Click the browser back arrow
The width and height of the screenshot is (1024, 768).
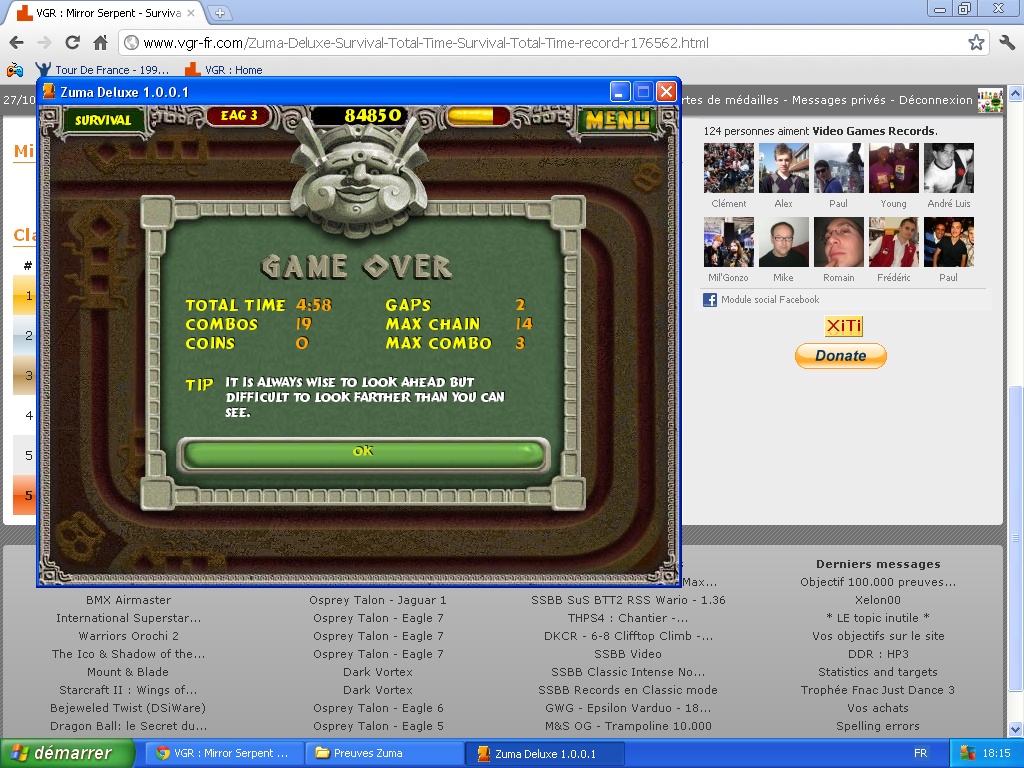pyautogui.click(x=16, y=43)
